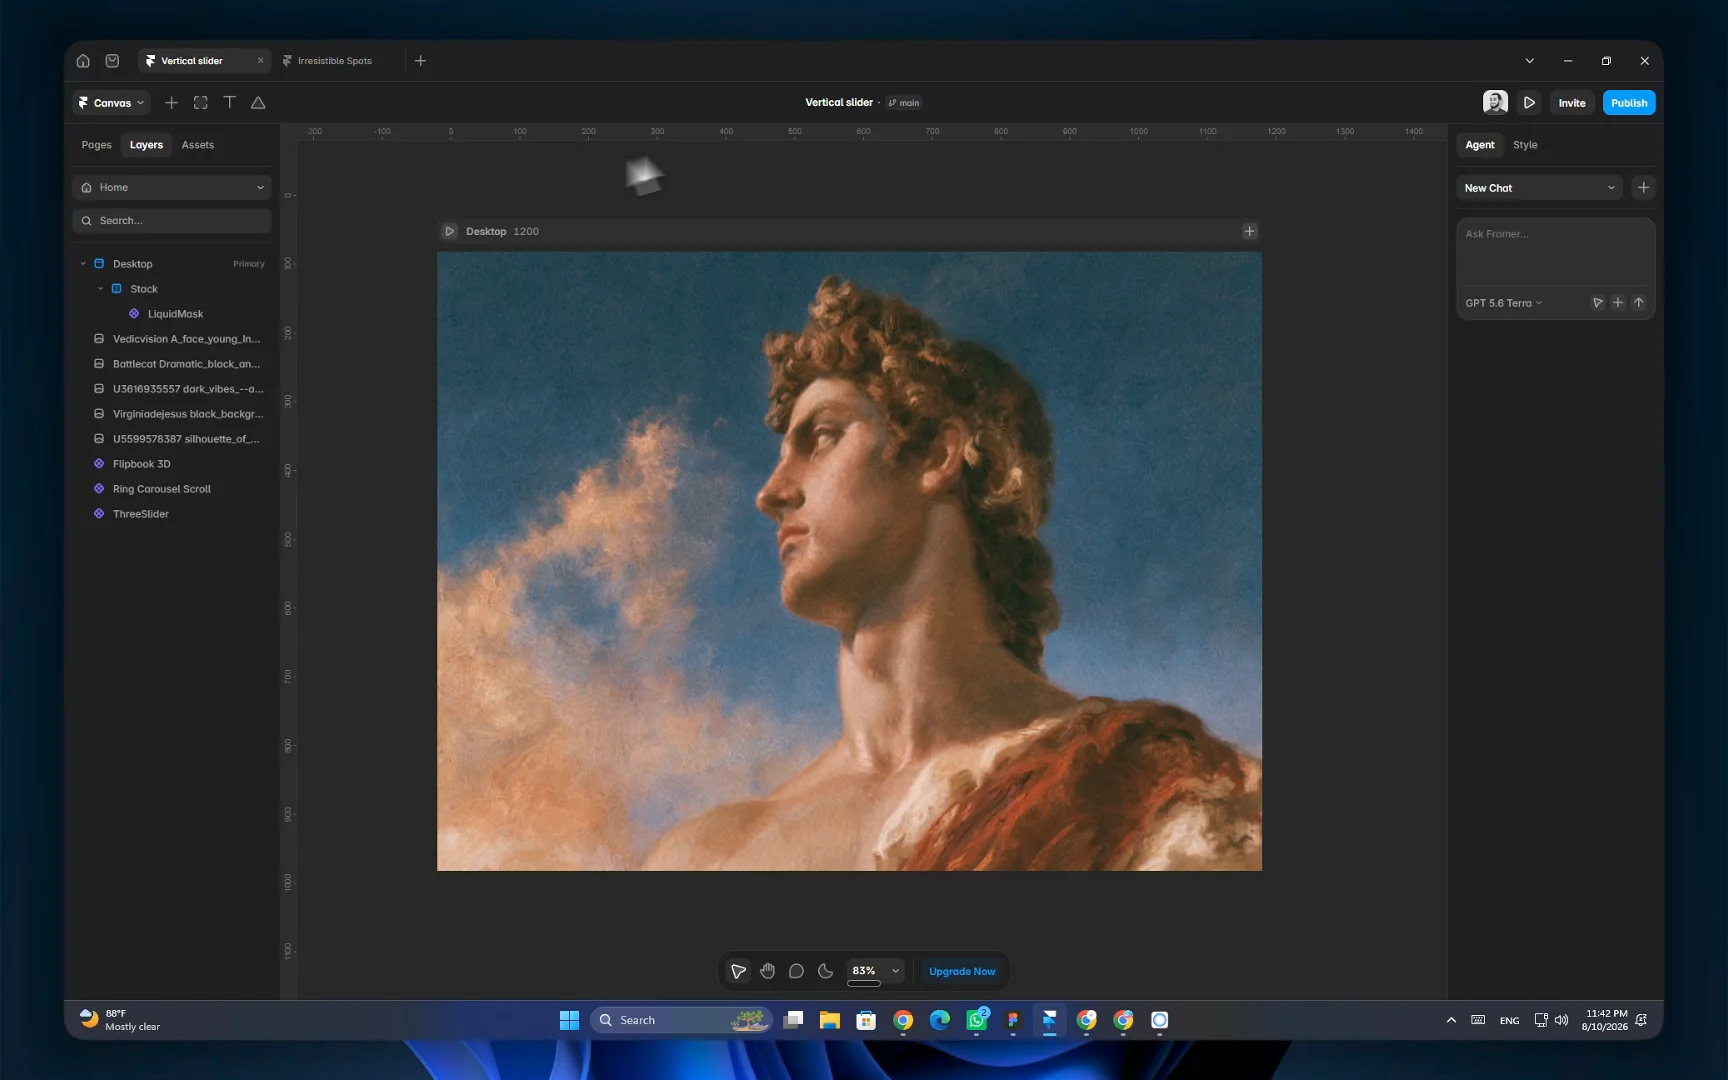Click the insert plus icon in toolbar
1728x1080 pixels.
(171, 103)
